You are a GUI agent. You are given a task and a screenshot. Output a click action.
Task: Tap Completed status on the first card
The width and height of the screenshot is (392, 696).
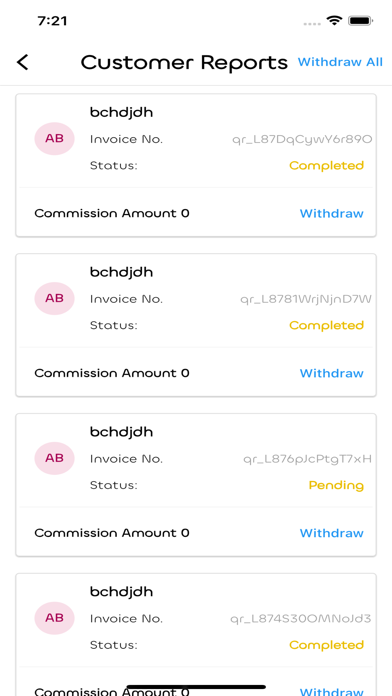tap(326, 166)
